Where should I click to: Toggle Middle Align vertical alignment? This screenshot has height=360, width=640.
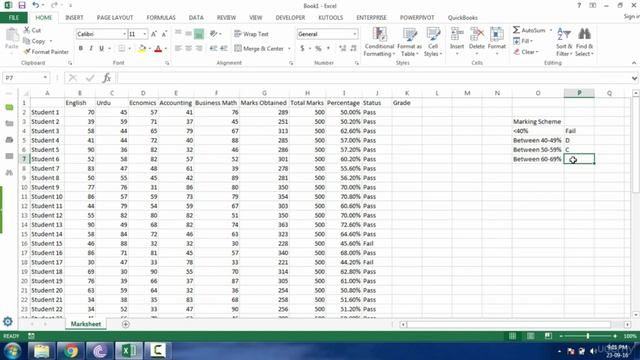[189, 34]
